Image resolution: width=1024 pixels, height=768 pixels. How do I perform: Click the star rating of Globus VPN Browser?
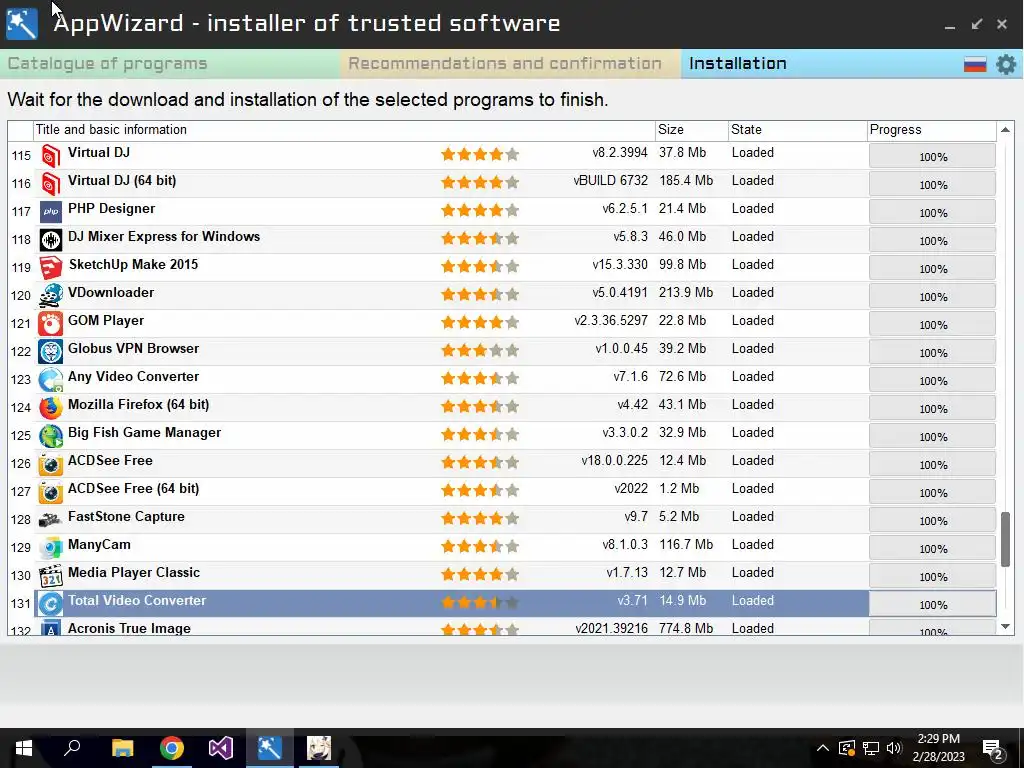[480, 351]
